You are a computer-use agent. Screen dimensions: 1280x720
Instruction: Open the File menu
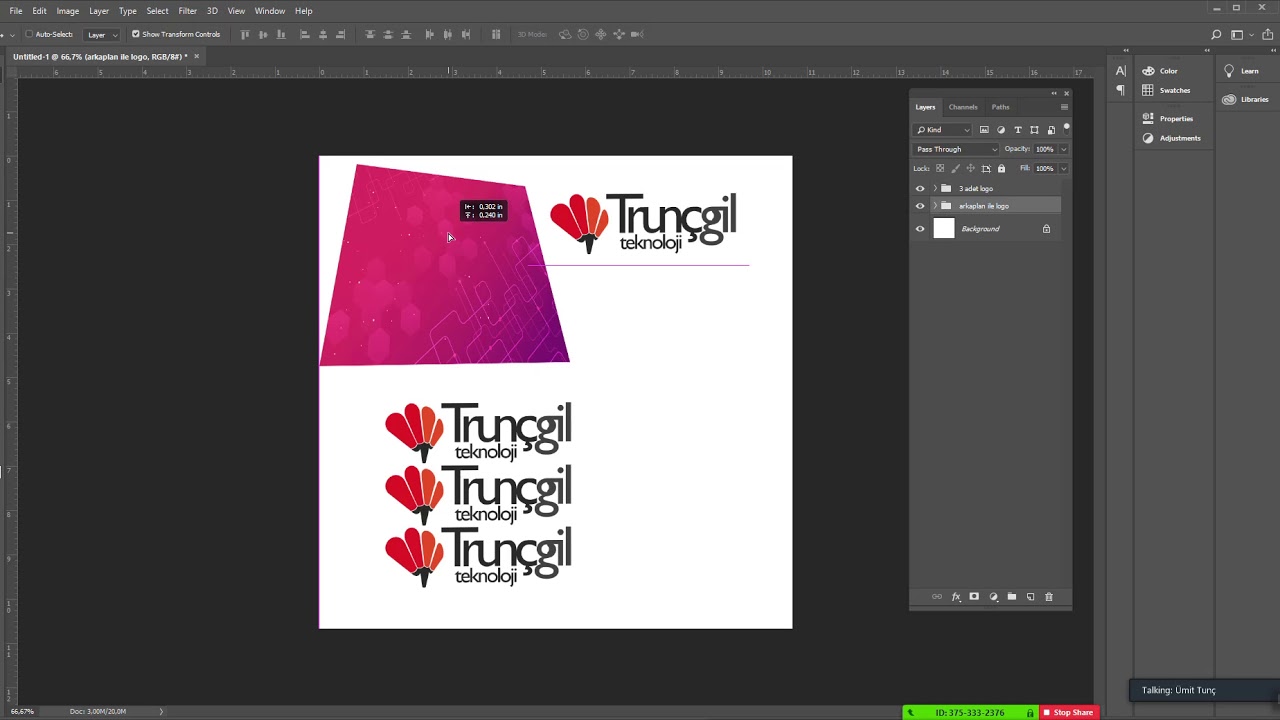16,11
